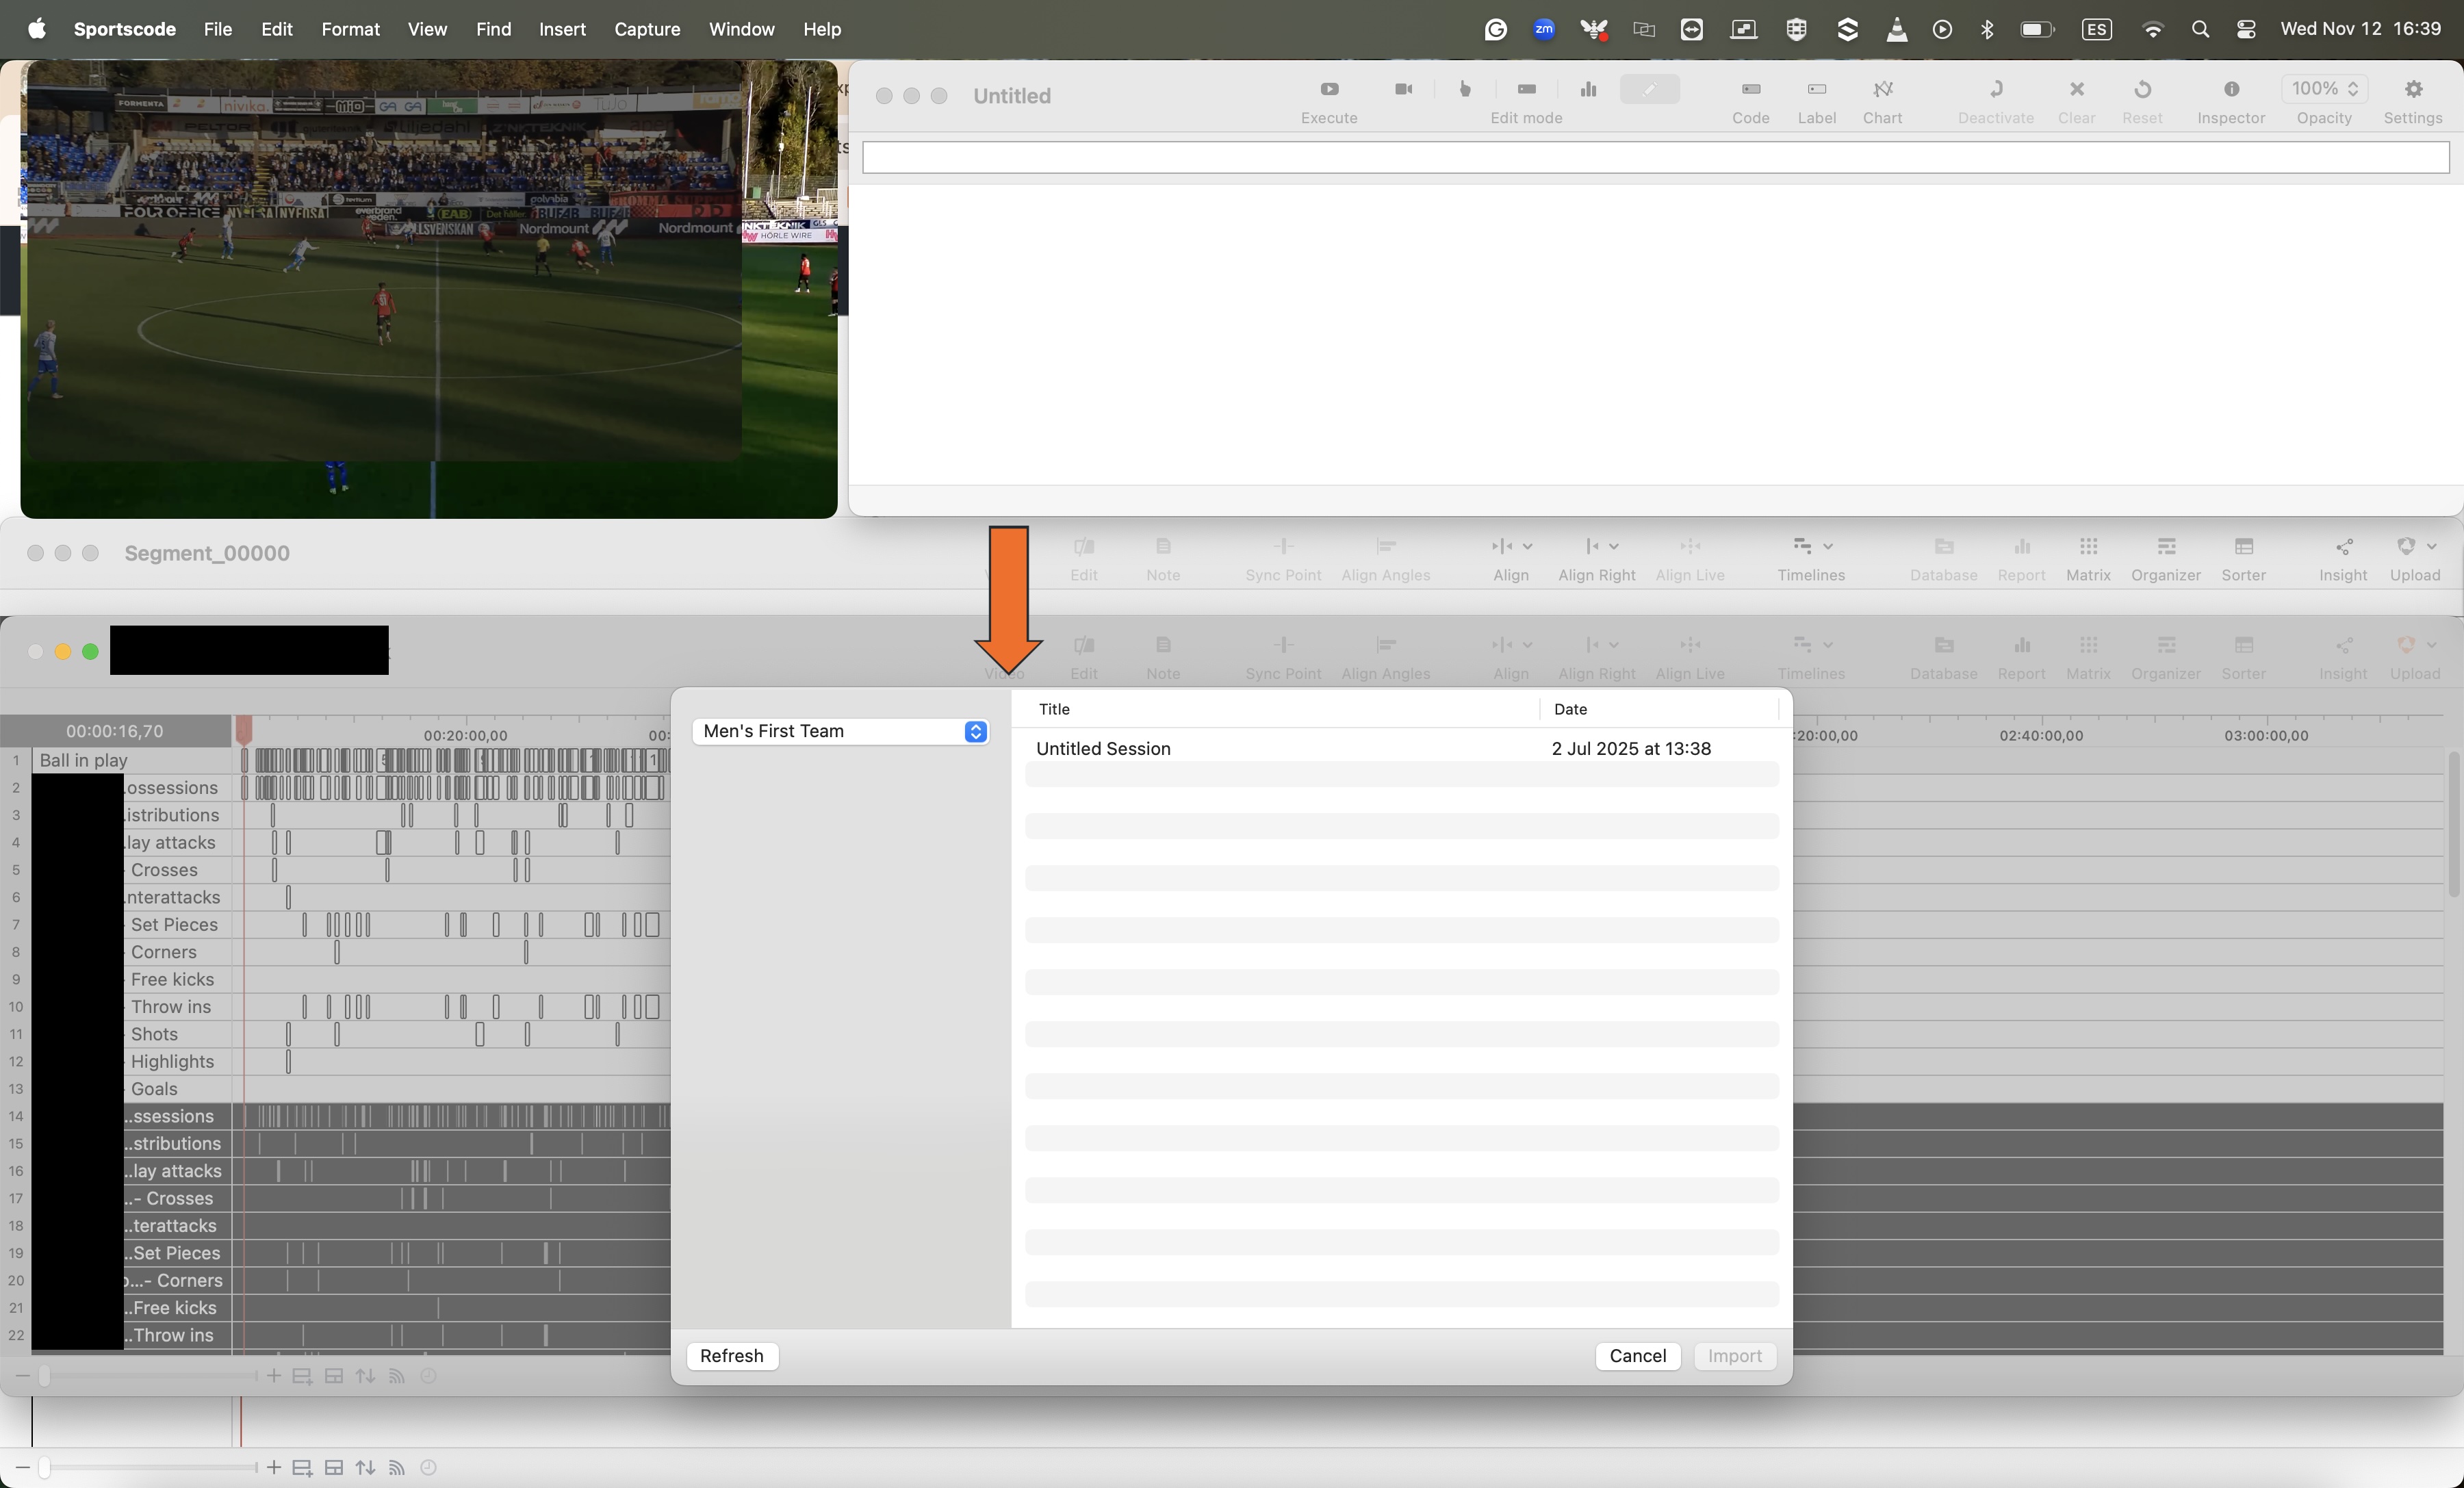Image resolution: width=2464 pixels, height=1488 pixels.
Task: Click the front timeline window's zoom slider handle
Action: click(x=44, y=1376)
